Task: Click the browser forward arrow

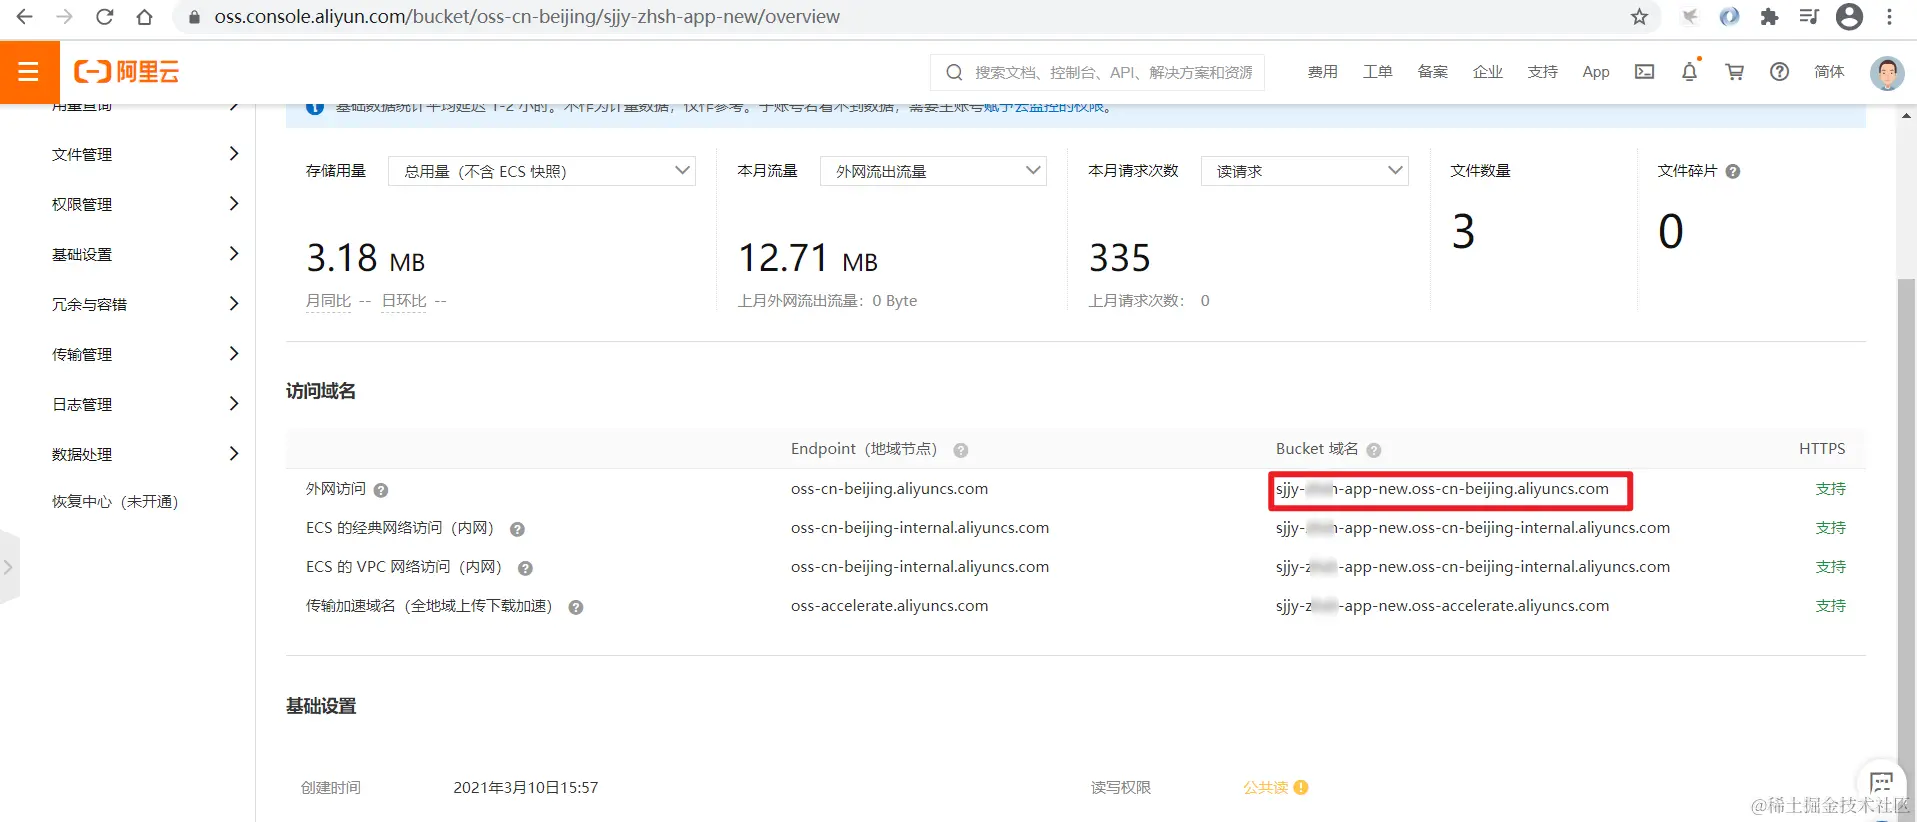Action: coord(64,17)
